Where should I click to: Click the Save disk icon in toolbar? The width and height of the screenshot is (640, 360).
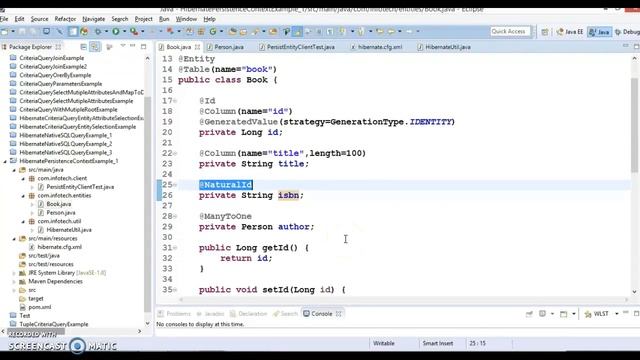point(22,31)
